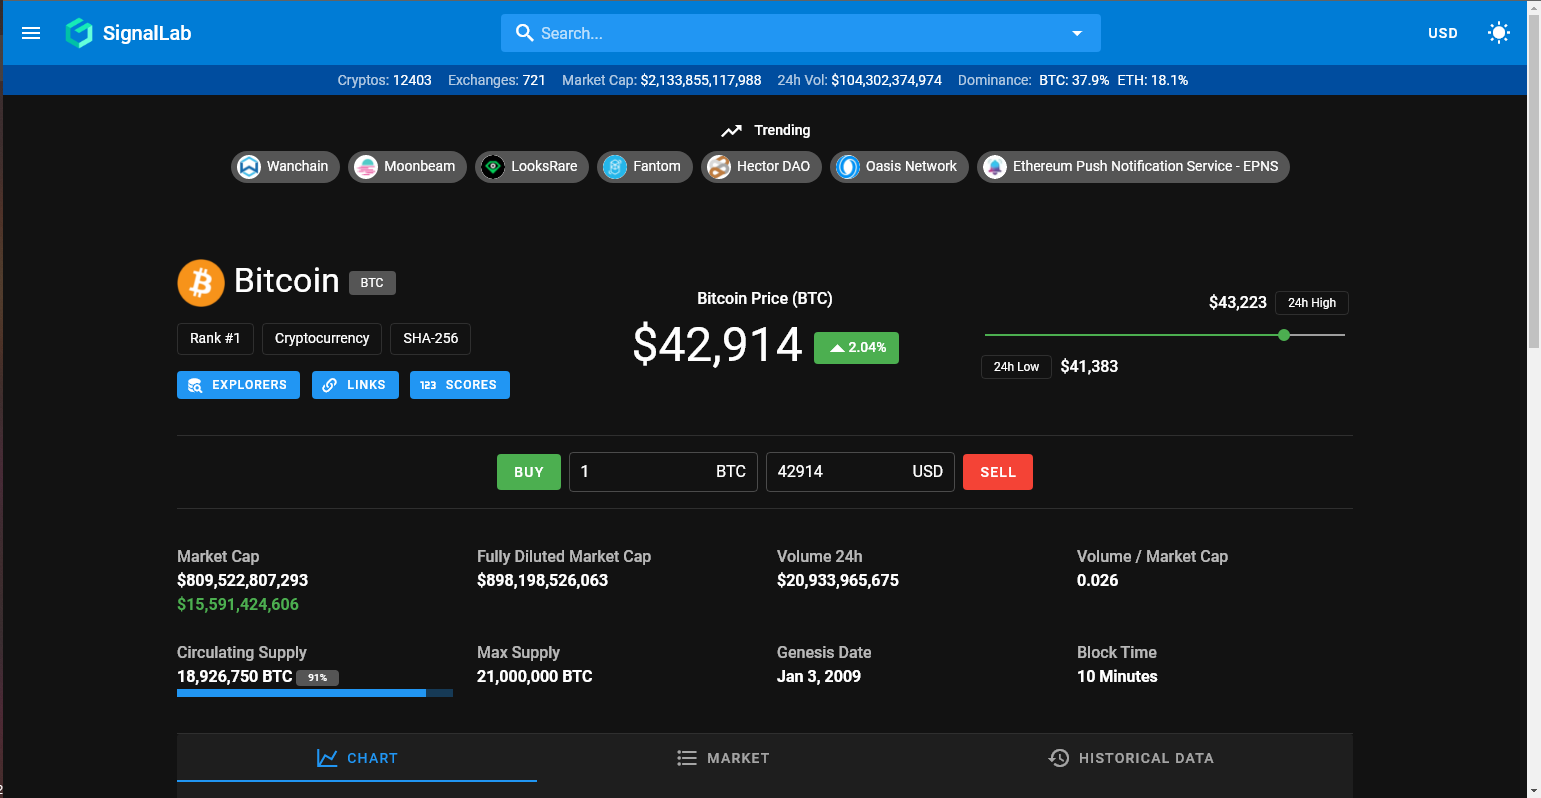
Task: Choose the Fantom trending chip
Action: 644,166
